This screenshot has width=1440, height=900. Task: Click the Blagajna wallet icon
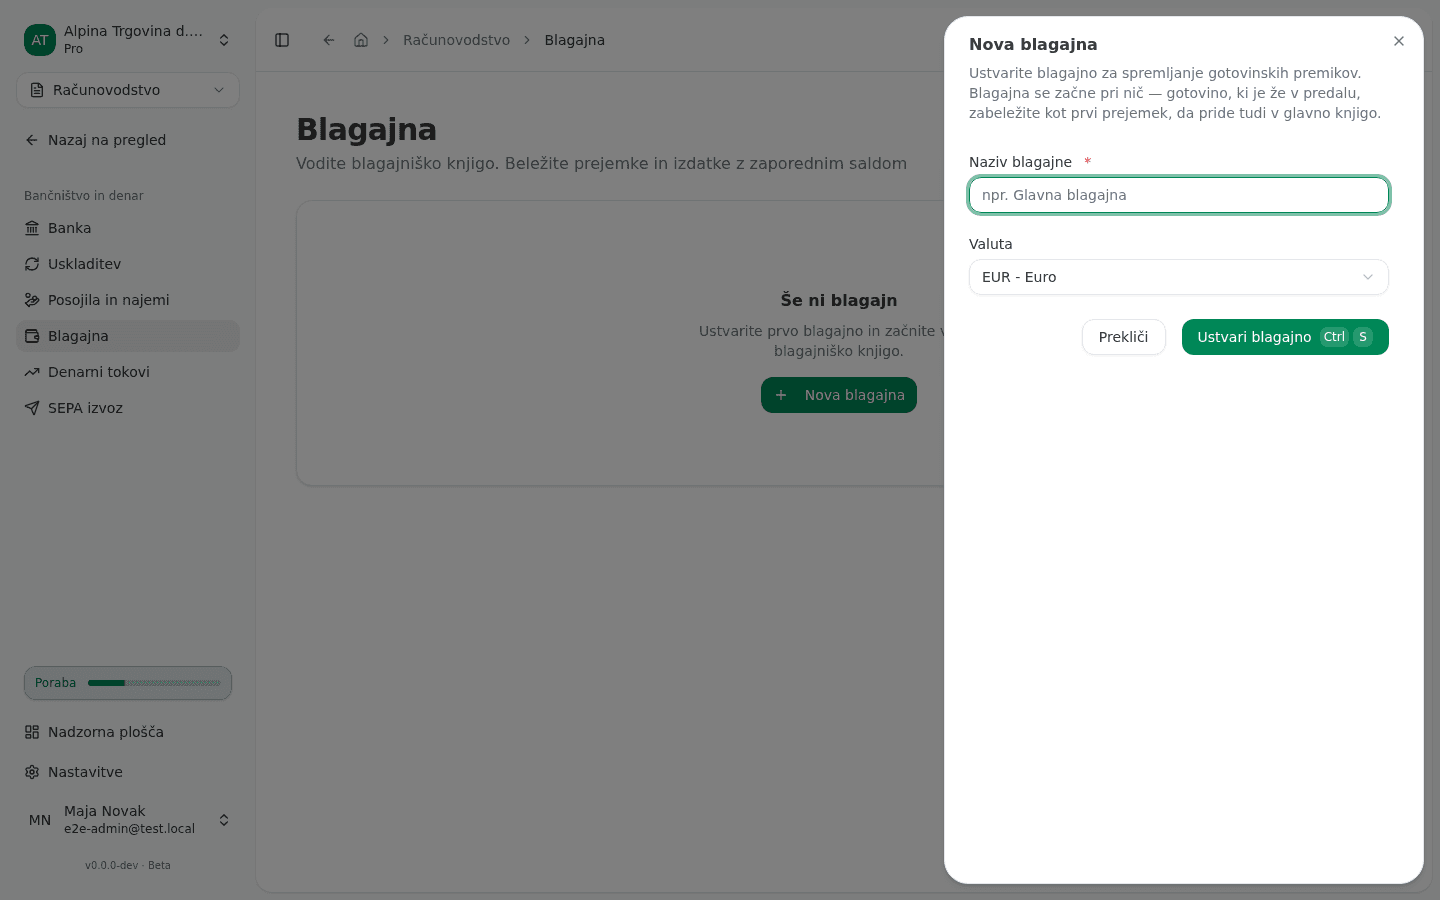32,336
